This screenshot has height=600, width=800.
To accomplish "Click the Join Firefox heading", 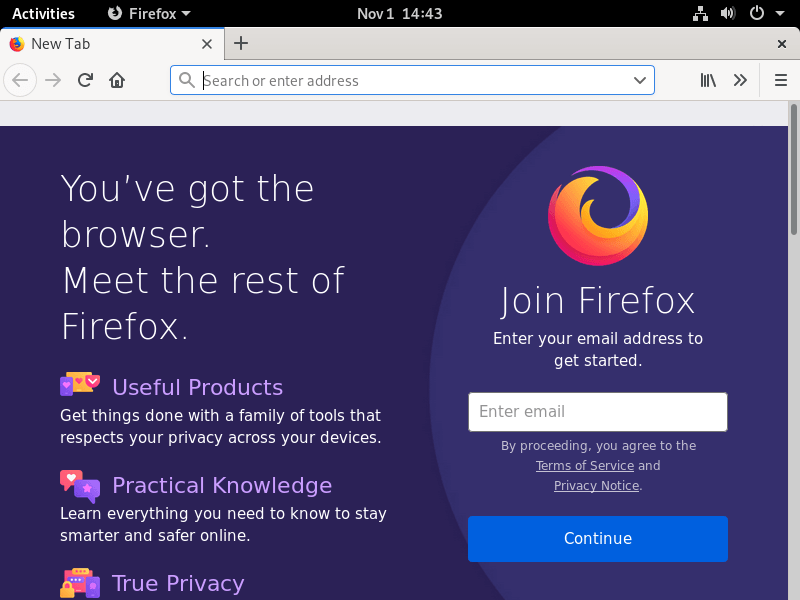I will tap(598, 301).
